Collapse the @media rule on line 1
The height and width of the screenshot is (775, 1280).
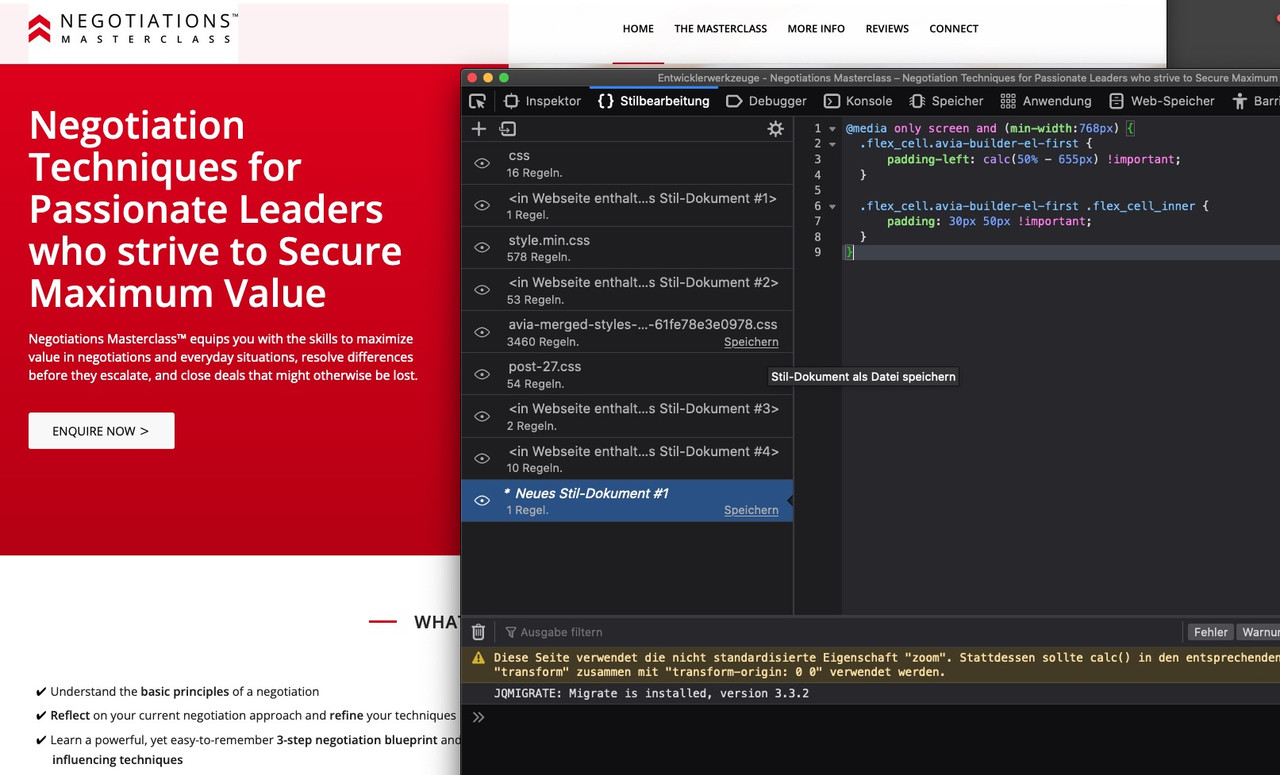(832, 129)
